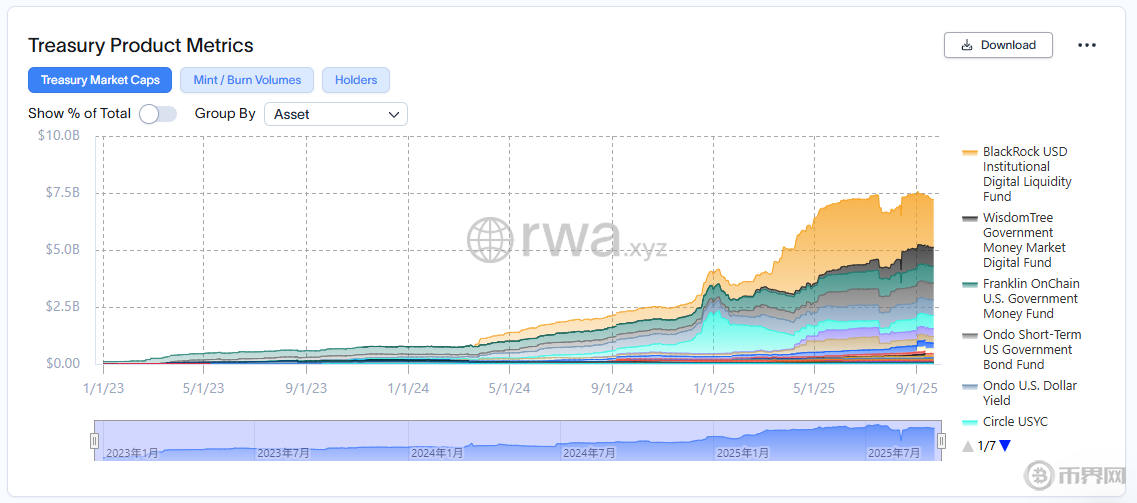Go to next legend page arrow

tap(1005, 446)
